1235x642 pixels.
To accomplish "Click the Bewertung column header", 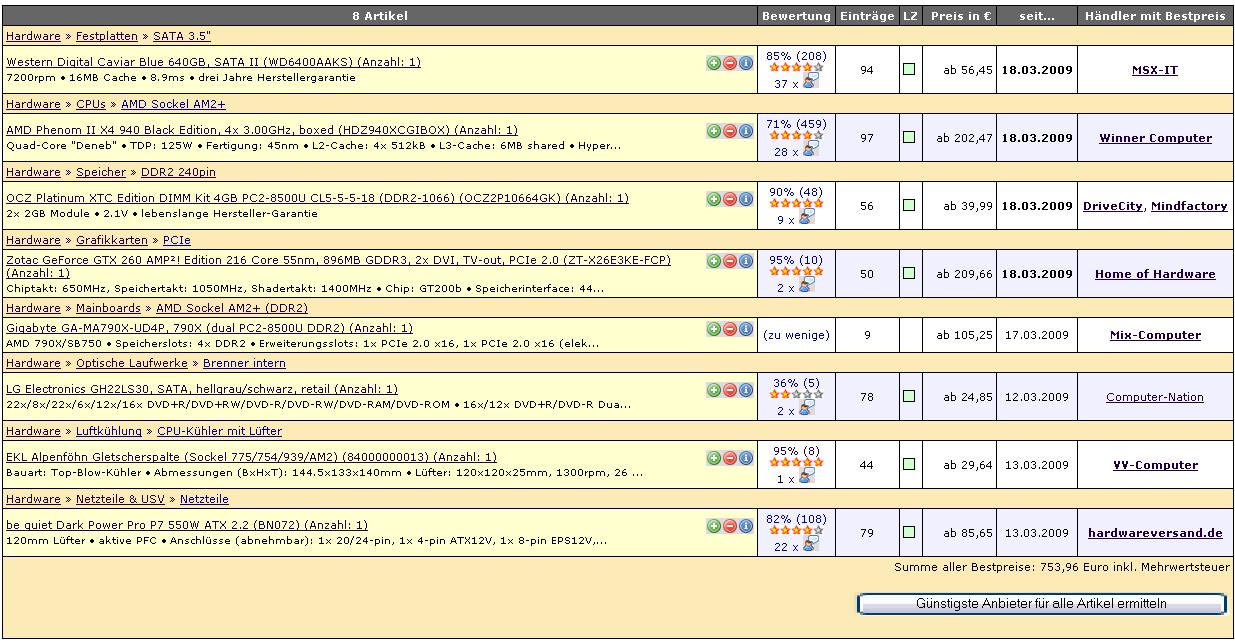I will pyautogui.click(x=796, y=16).
